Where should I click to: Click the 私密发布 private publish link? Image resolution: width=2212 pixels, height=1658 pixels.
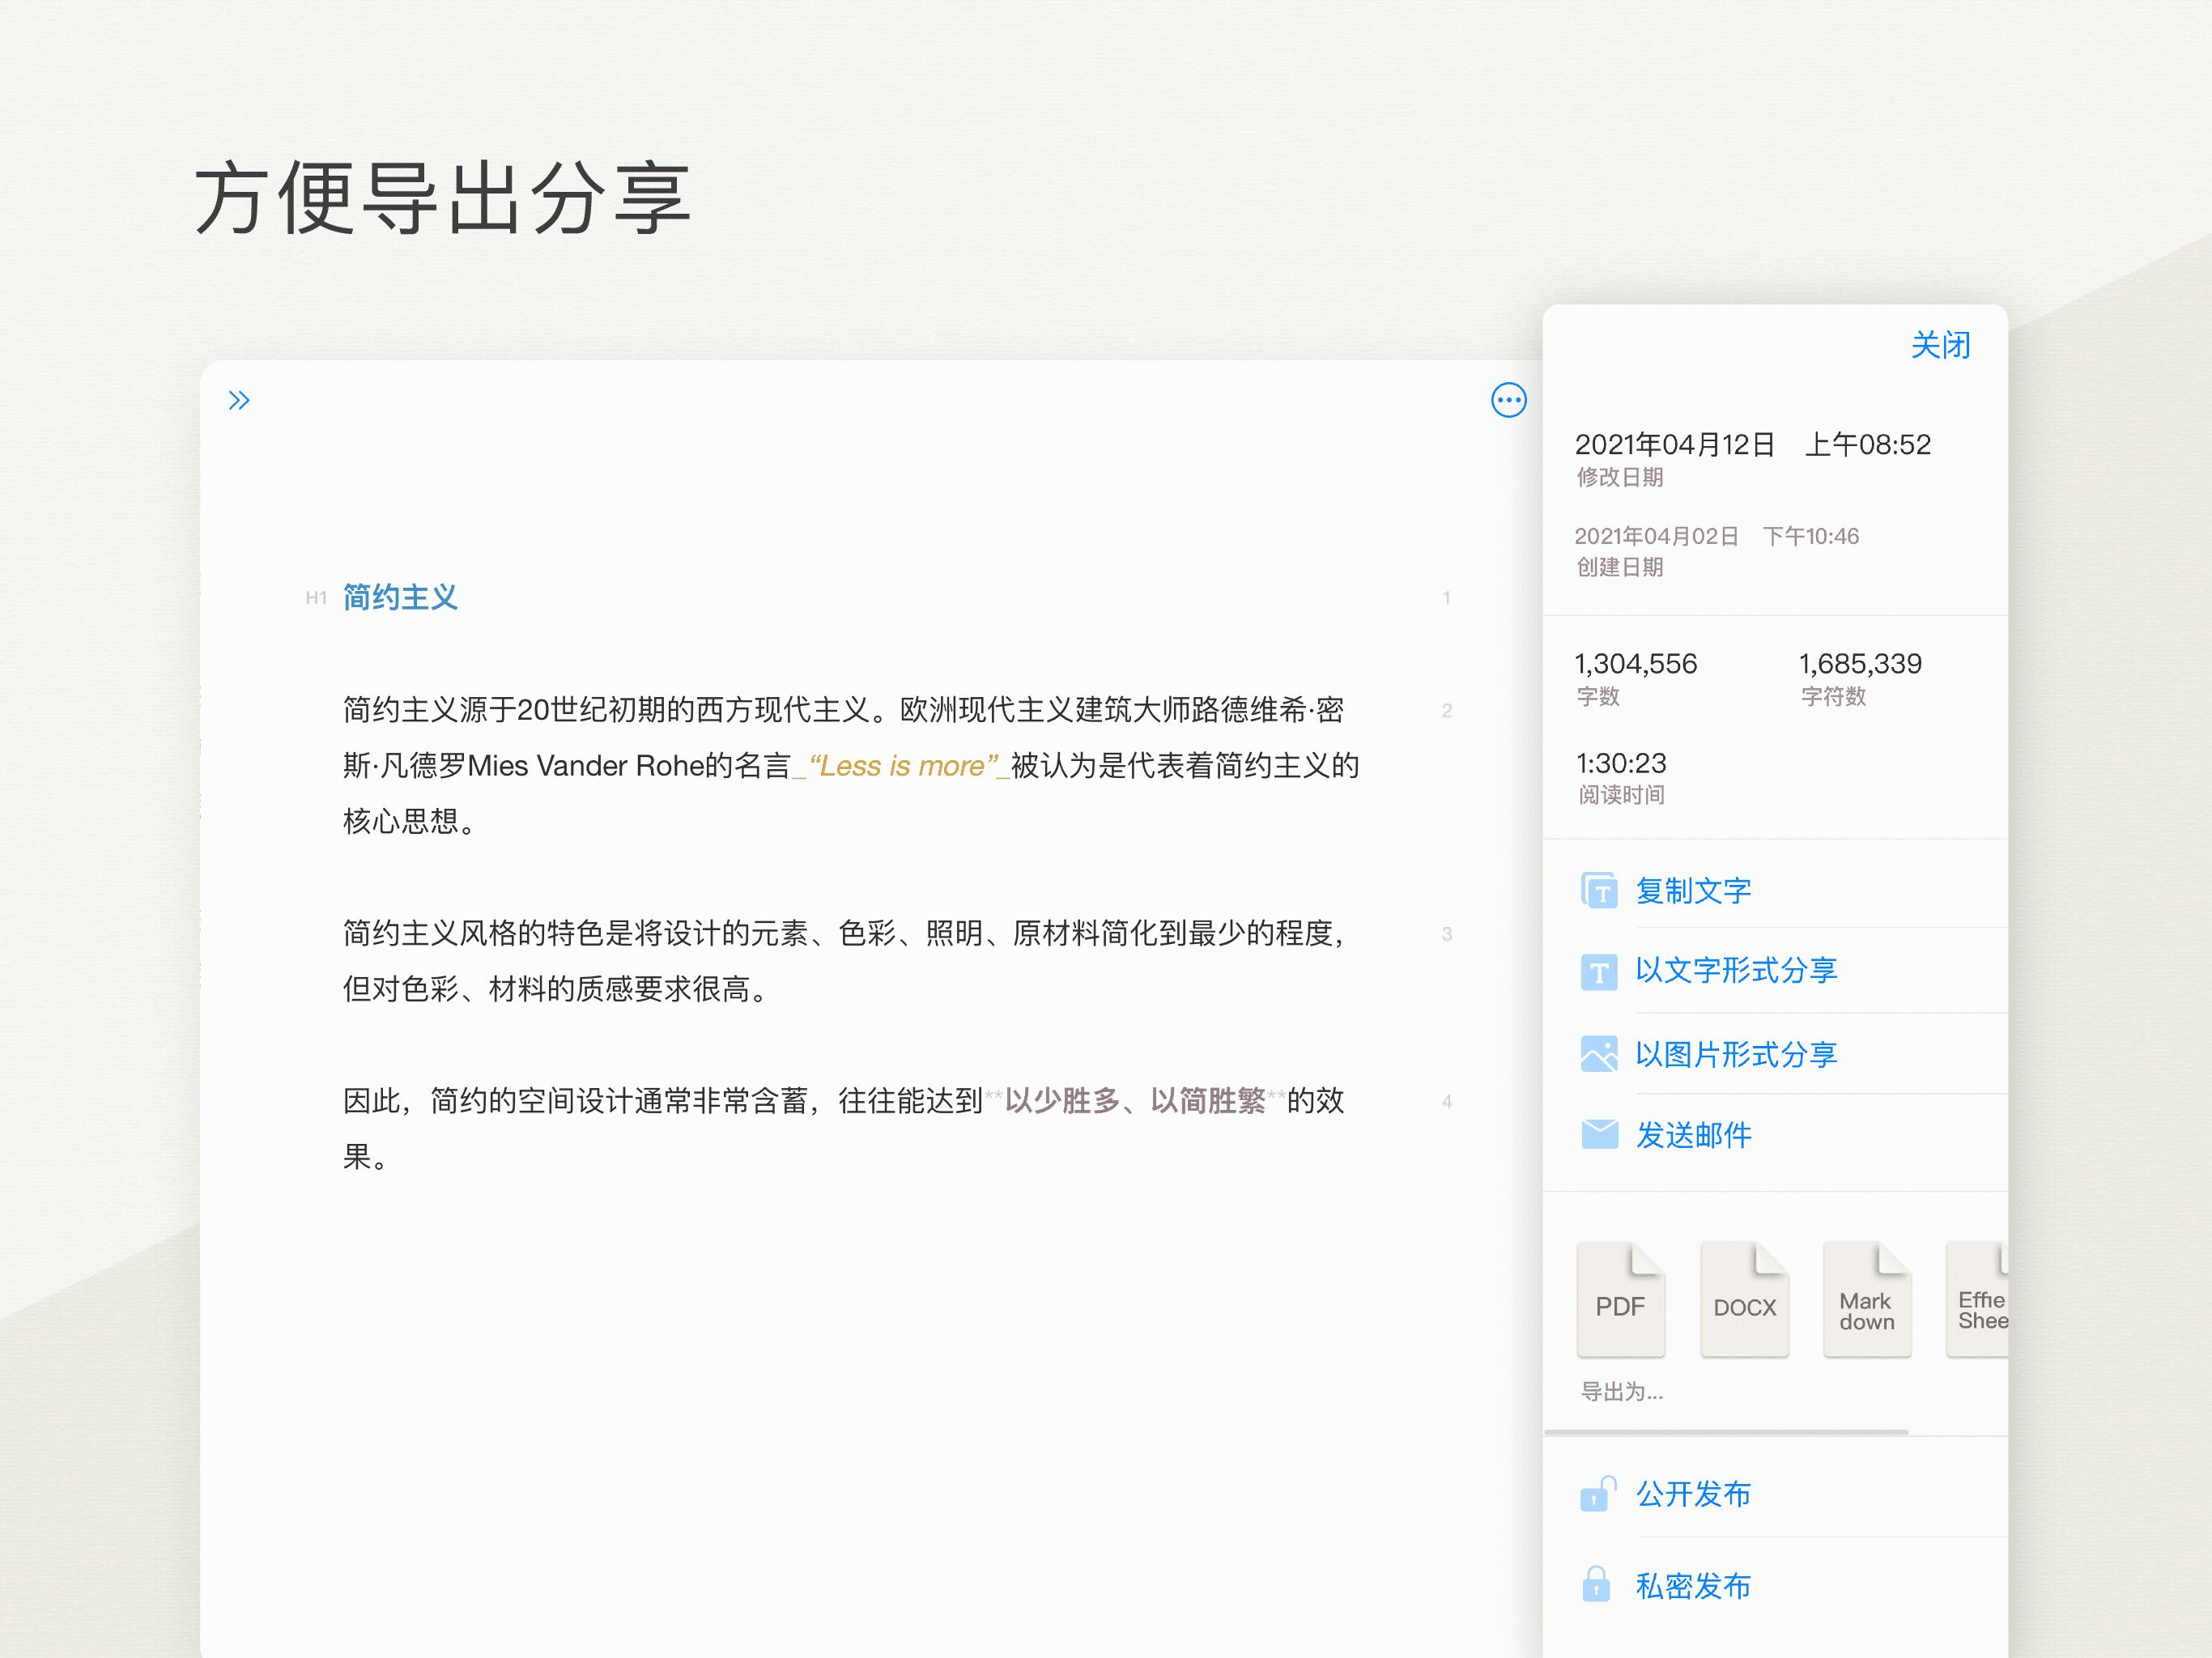pyautogui.click(x=1692, y=1586)
